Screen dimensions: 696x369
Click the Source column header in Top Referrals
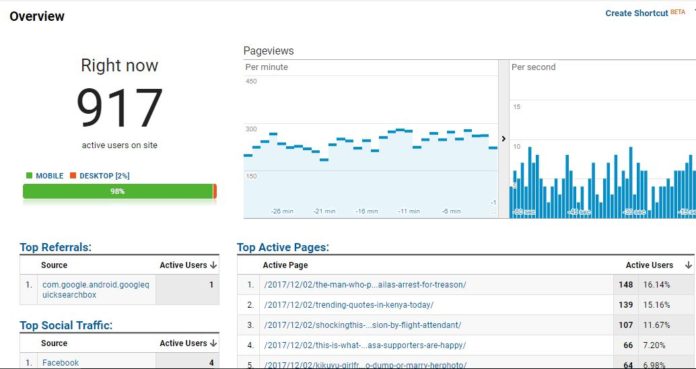click(54, 265)
